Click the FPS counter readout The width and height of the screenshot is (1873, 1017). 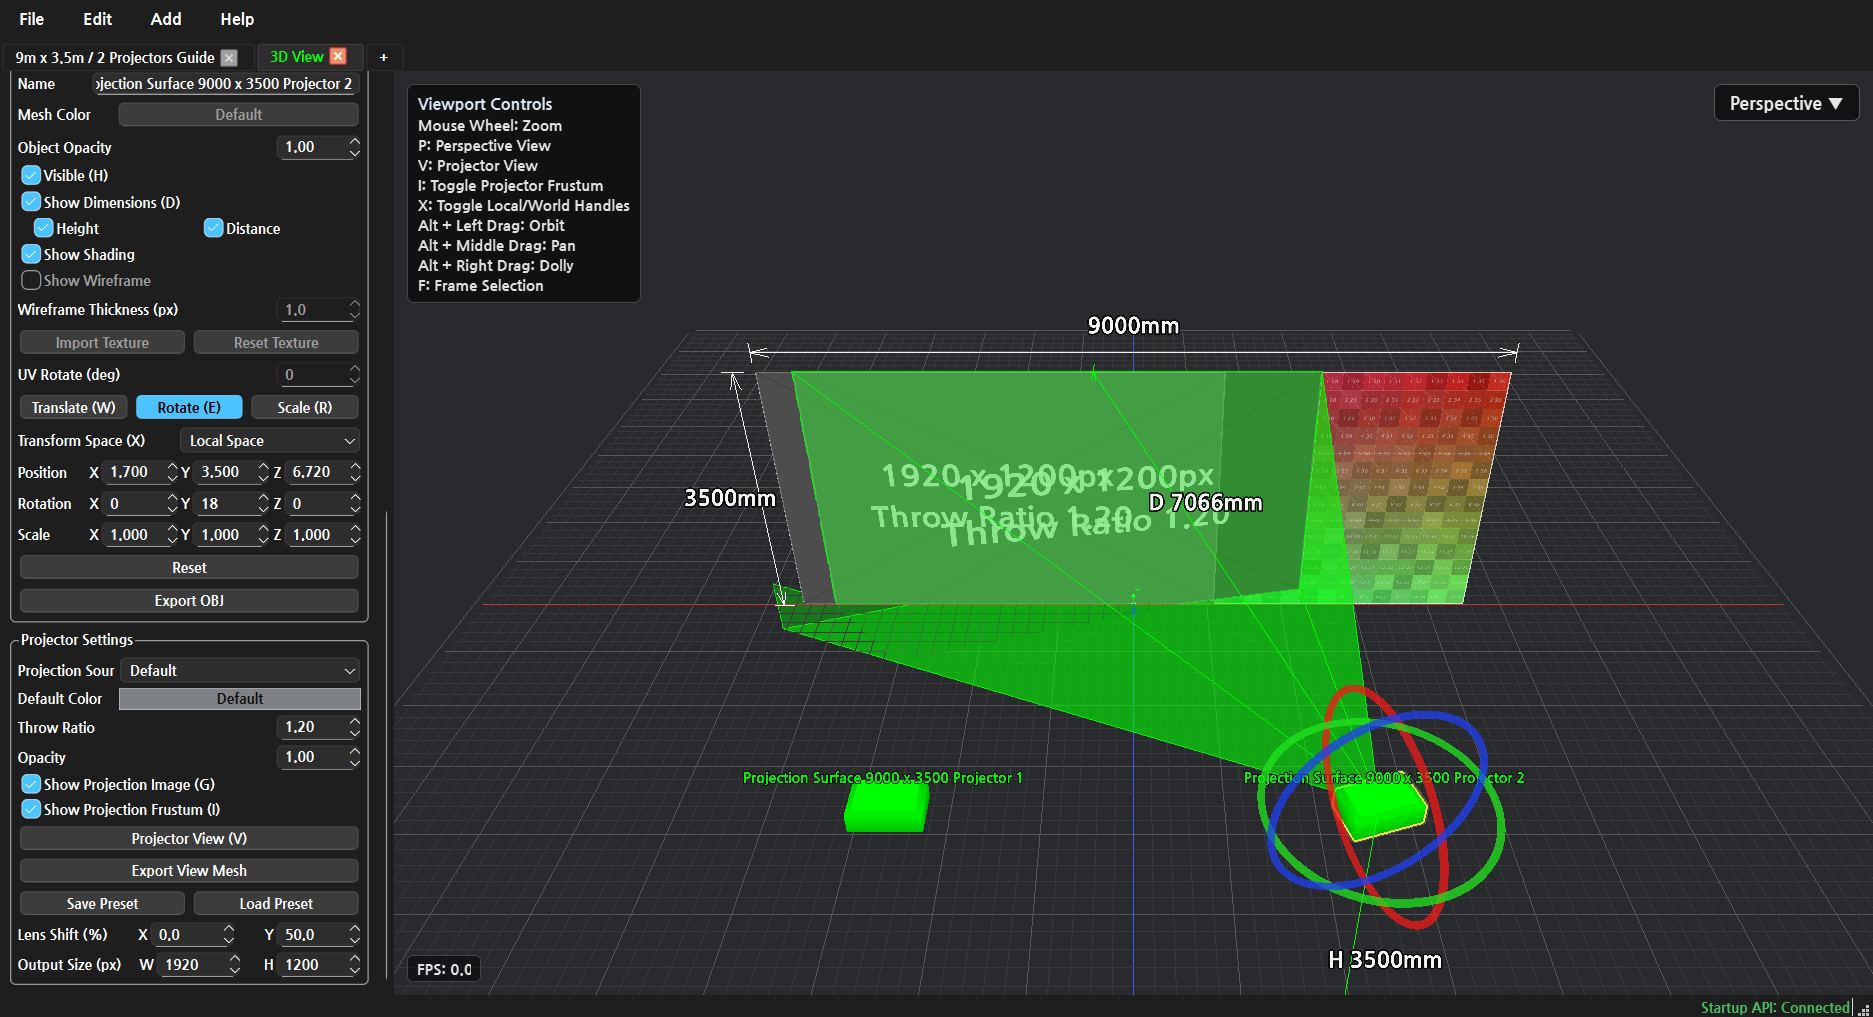pos(444,969)
